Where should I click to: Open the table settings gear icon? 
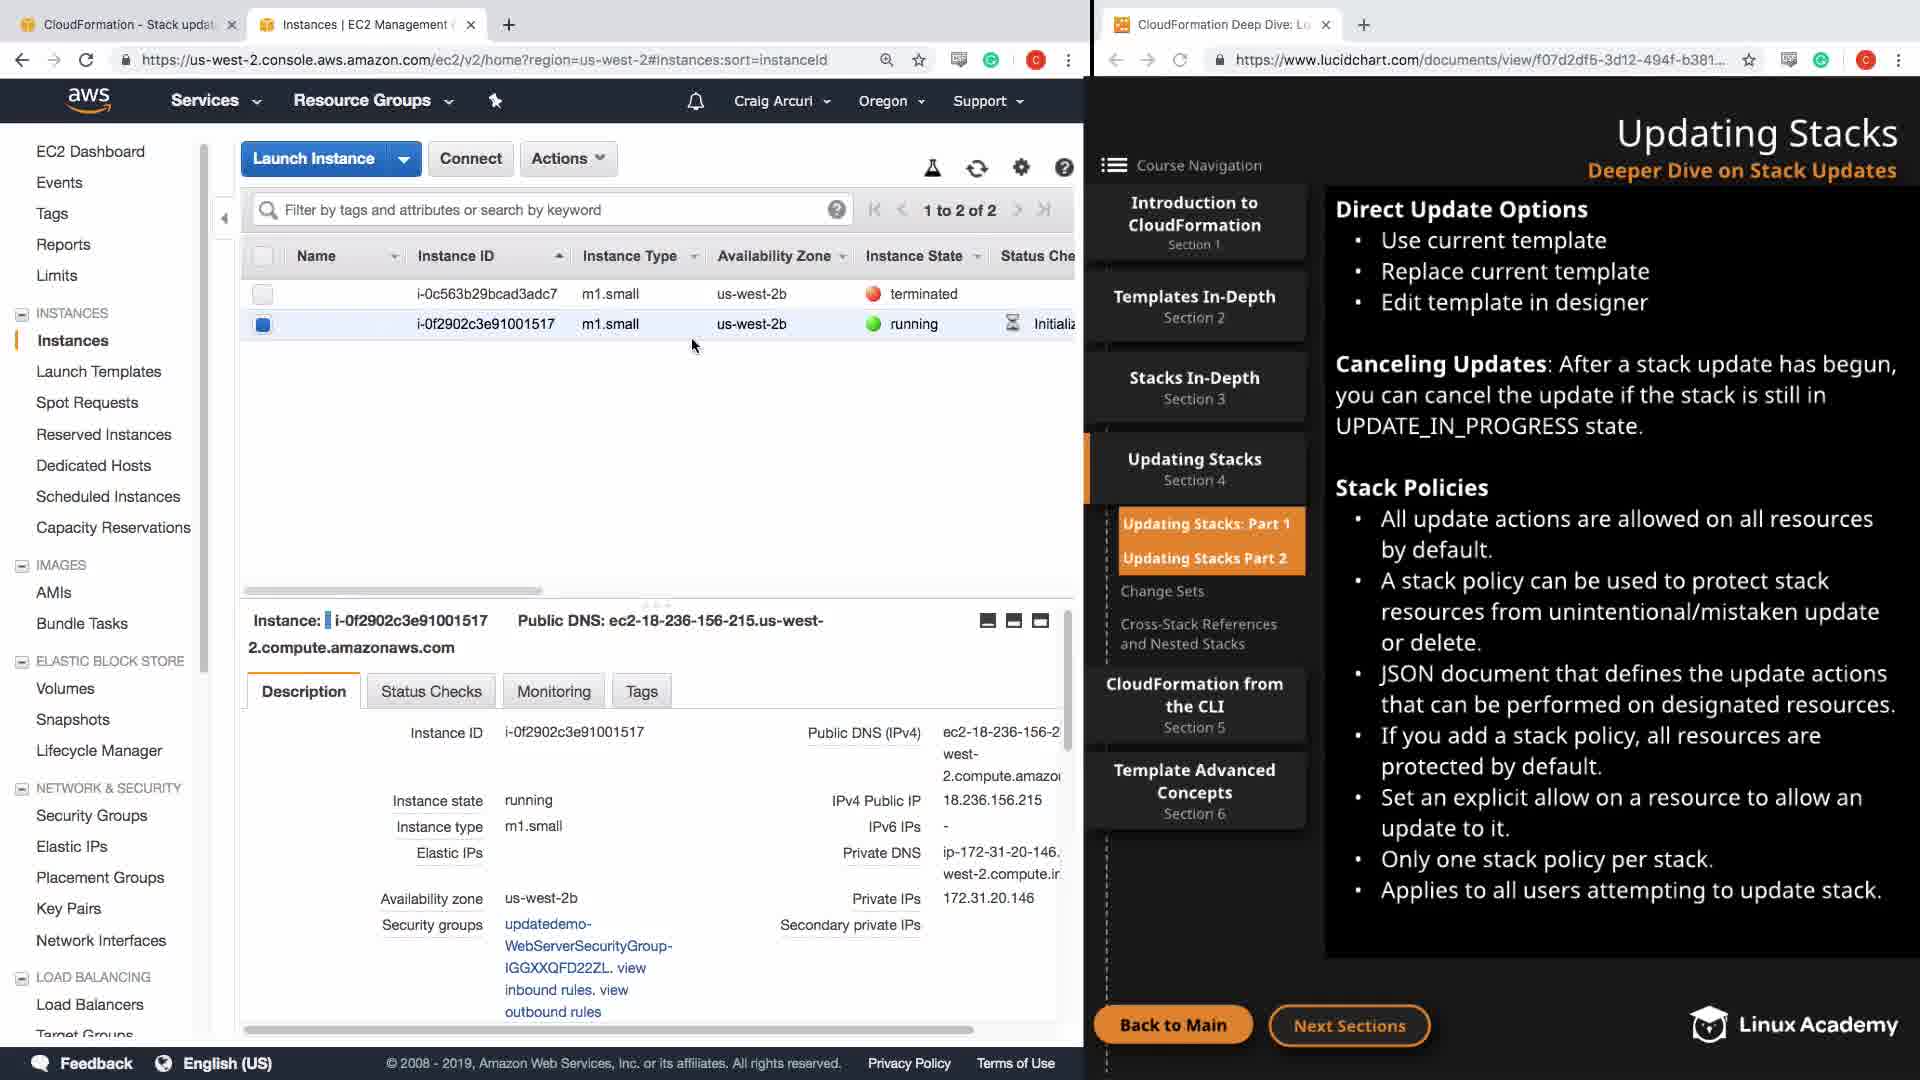tap(1021, 167)
